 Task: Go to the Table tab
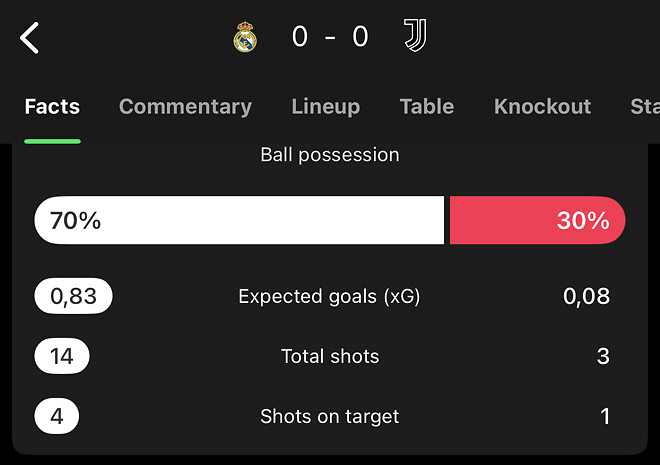(x=427, y=107)
